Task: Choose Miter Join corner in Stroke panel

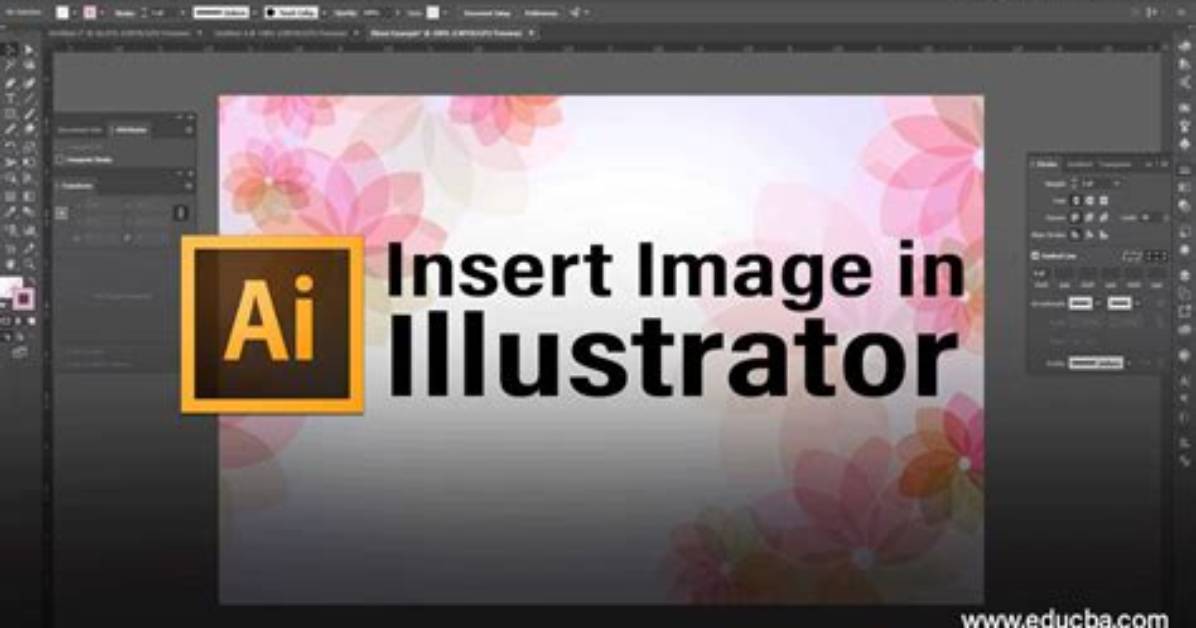Action: point(1076,217)
